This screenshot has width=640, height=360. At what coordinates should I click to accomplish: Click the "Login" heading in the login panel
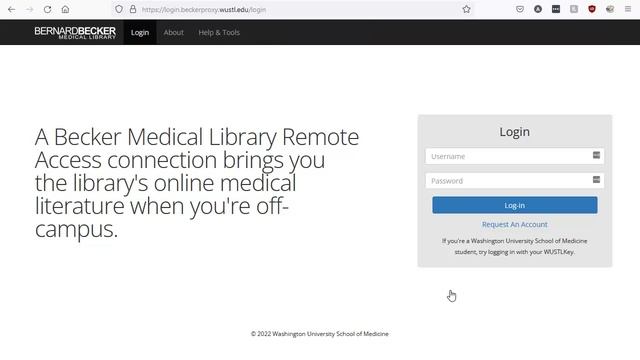tap(515, 132)
